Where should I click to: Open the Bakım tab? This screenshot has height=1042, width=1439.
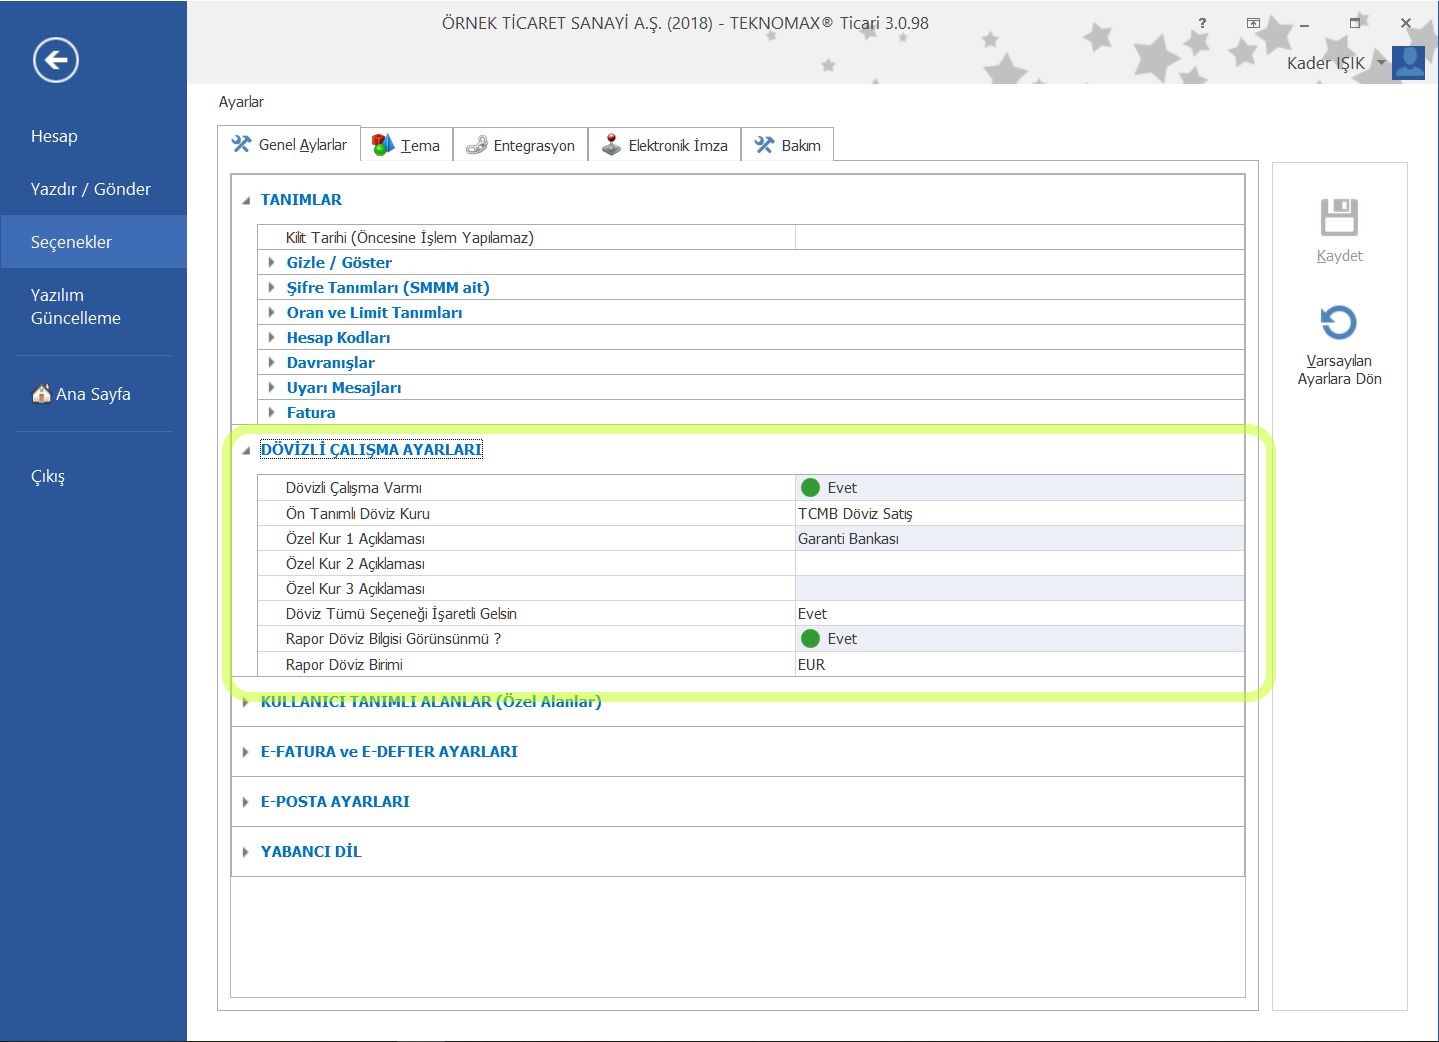pyautogui.click(x=787, y=145)
